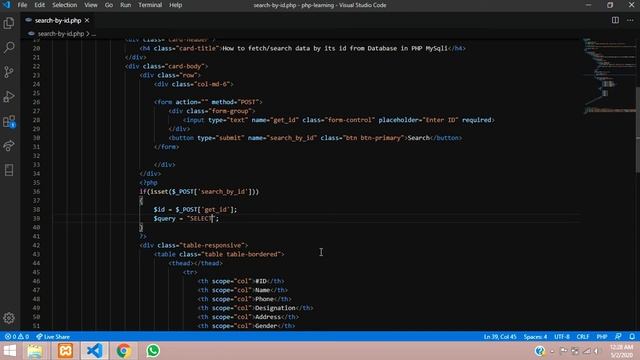Image resolution: width=640 pixels, height=360 pixels.
Task: Click the search-by-id.php breadcrumb item
Action: point(60,34)
